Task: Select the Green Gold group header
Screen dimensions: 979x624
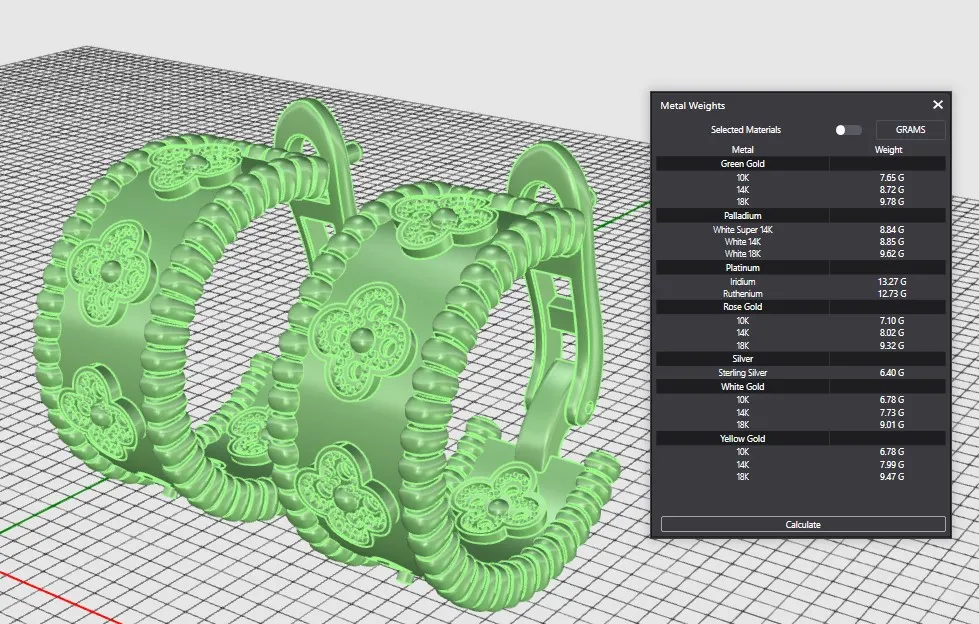Action: point(743,163)
